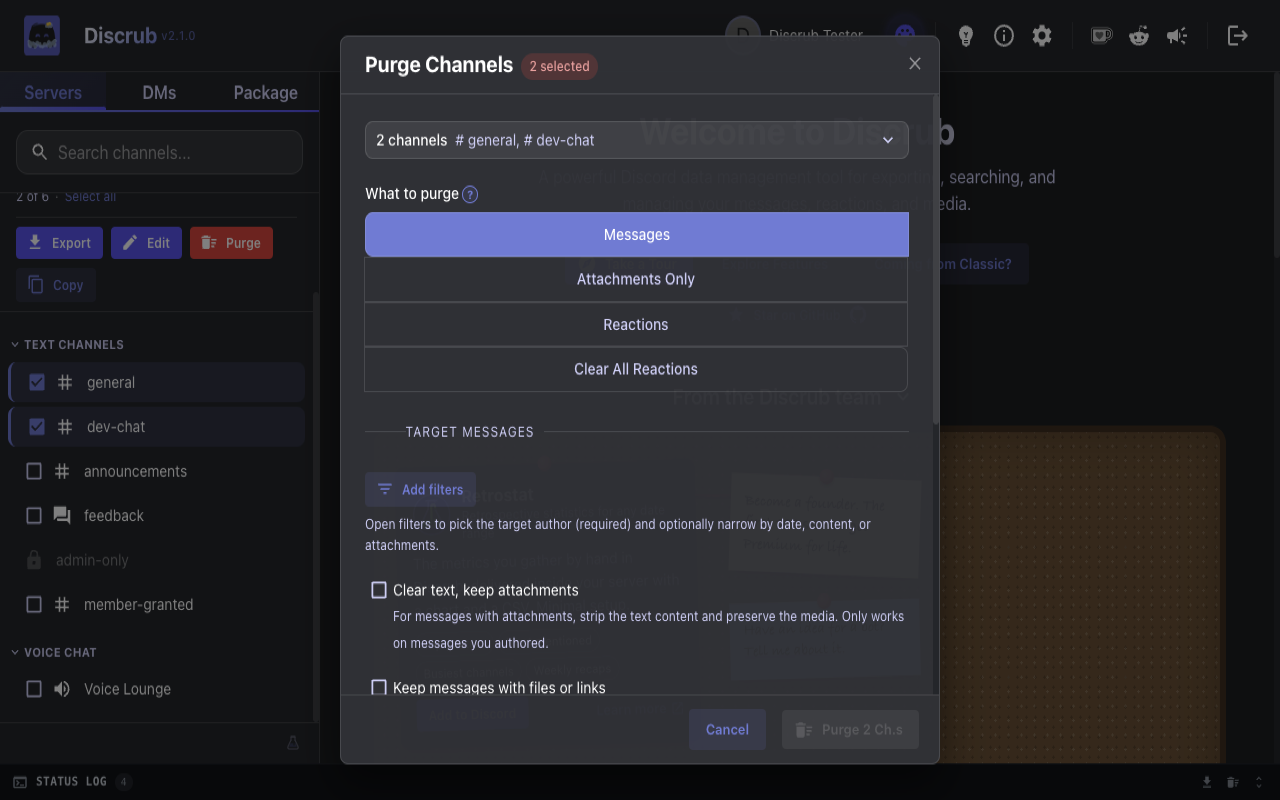The width and height of the screenshot is (1280, 800).
Task: Click the forum icon beside feedback
Action: click(62, 516)
